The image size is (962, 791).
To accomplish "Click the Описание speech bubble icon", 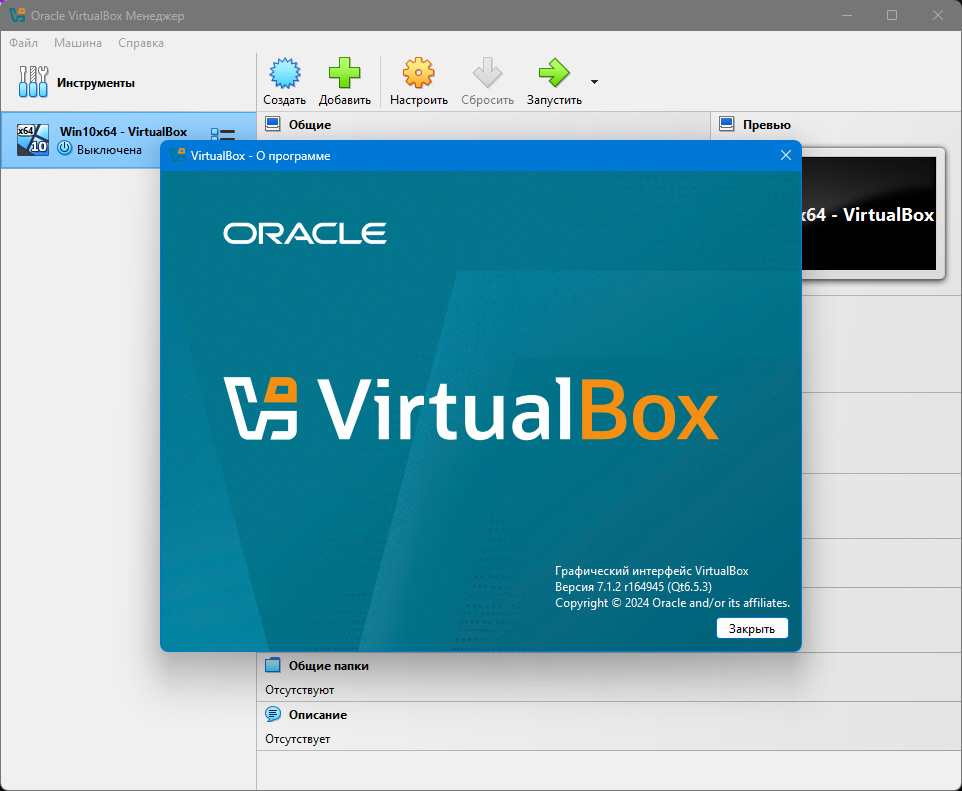I will (272, 714).
